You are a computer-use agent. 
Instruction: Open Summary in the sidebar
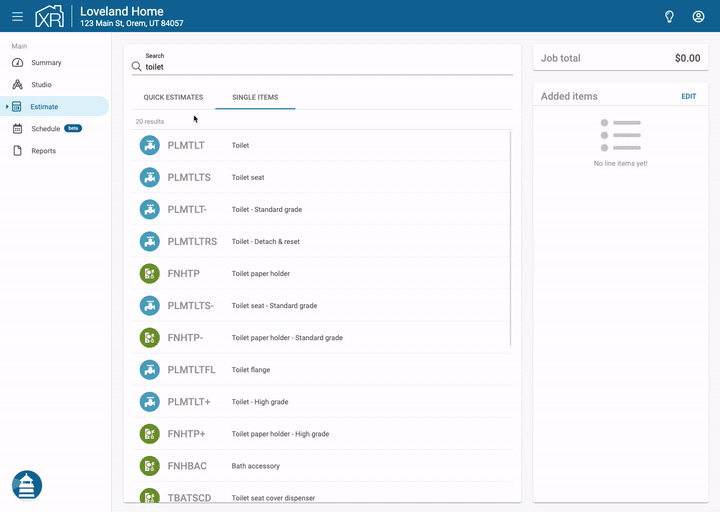coord(55,62)
